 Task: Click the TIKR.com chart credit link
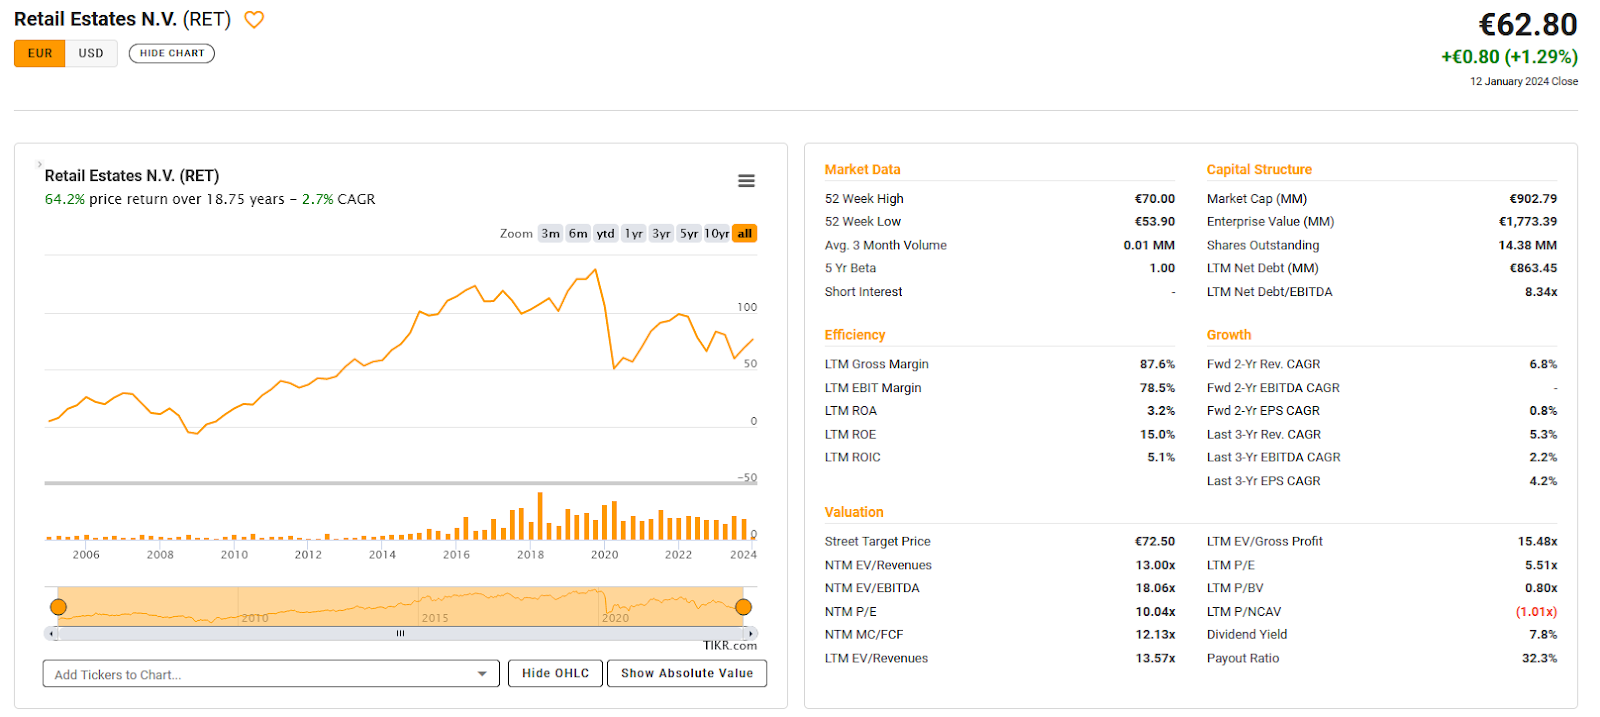pyautogui.click(x=729, y=646)
